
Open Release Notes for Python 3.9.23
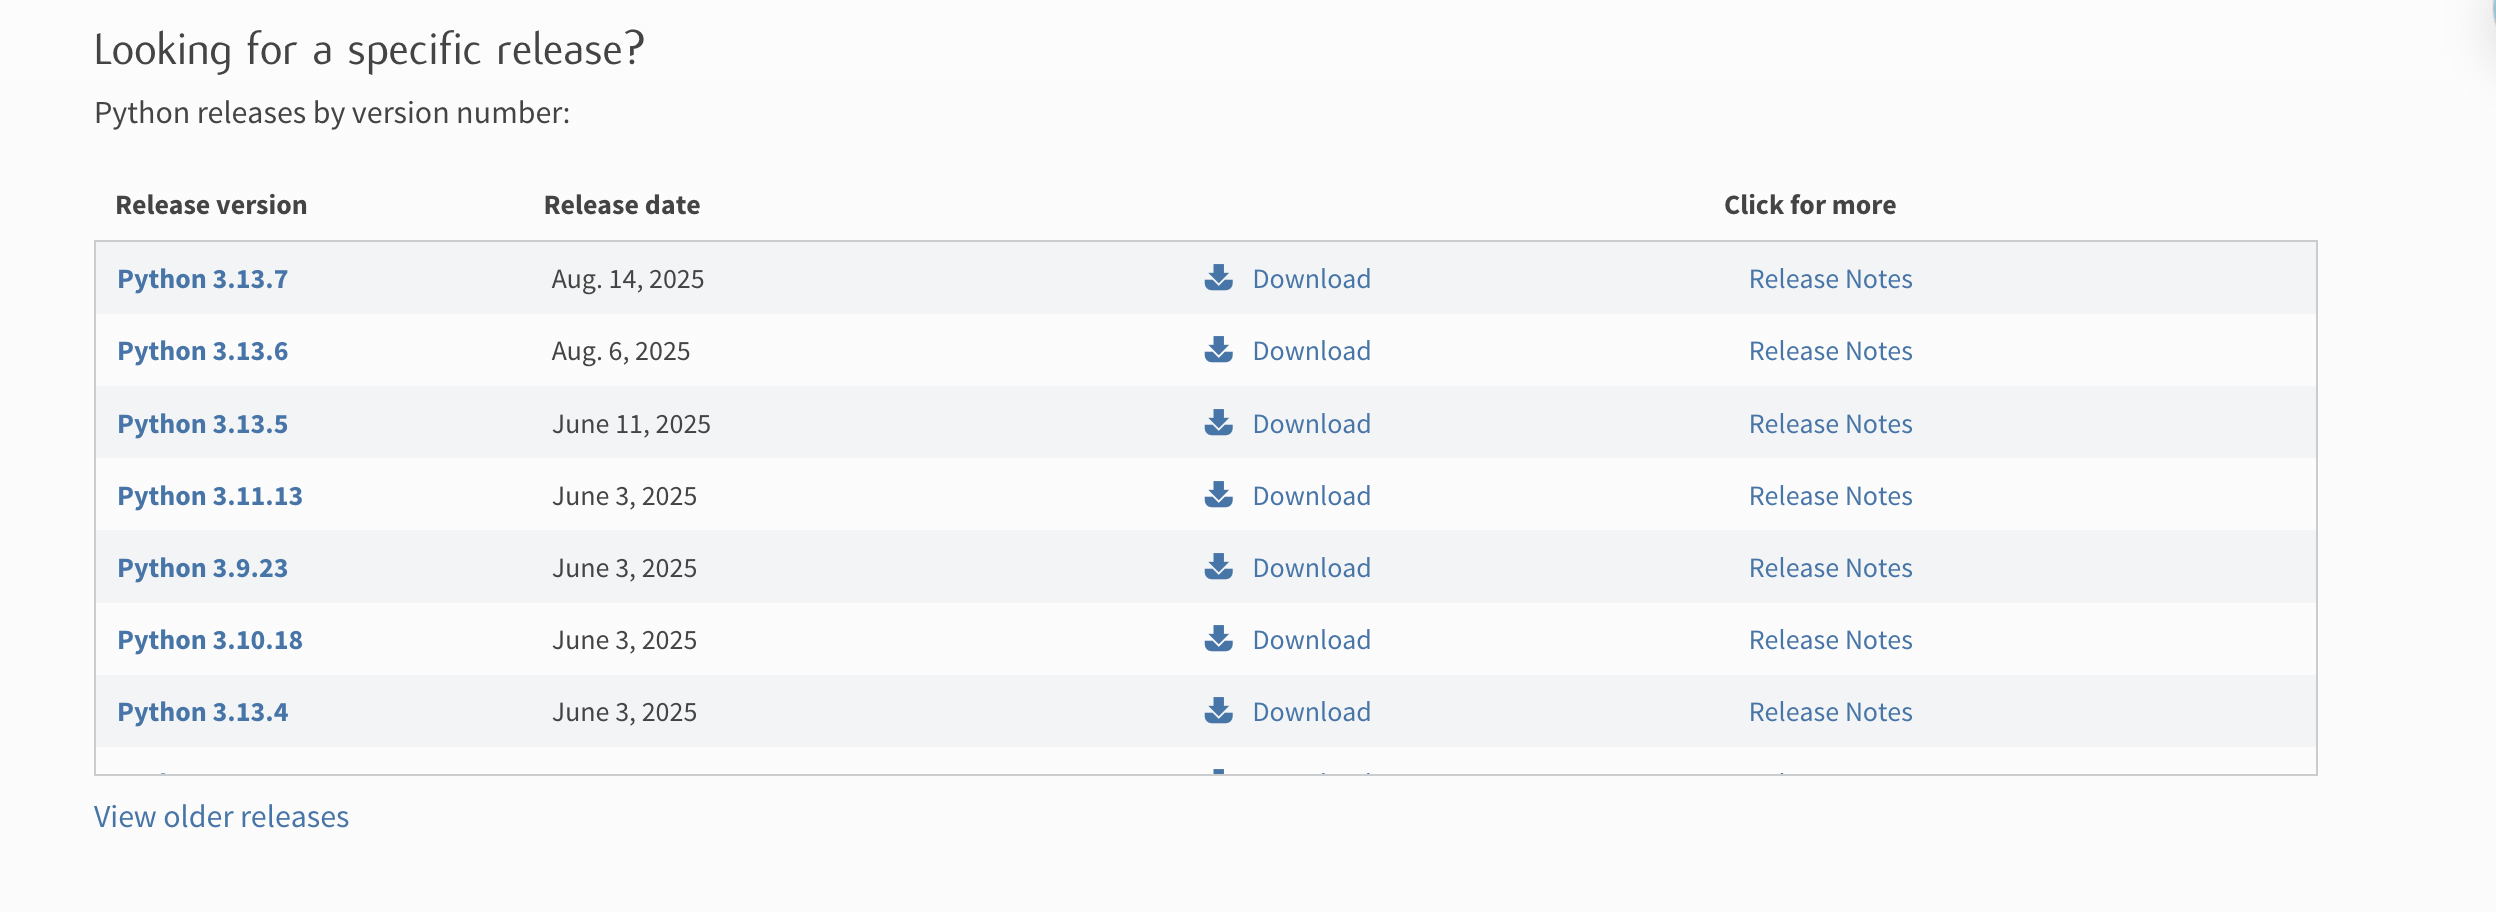coord(1830,568)
